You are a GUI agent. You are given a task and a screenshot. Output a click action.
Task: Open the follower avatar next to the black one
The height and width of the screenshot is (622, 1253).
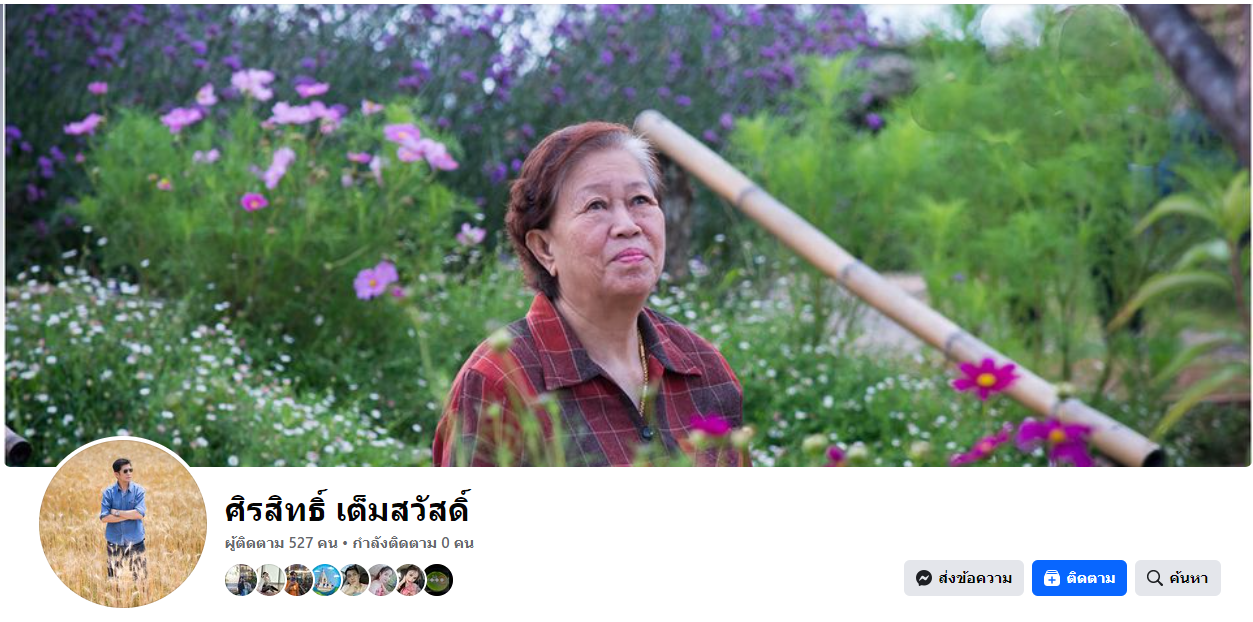point(410,580)
